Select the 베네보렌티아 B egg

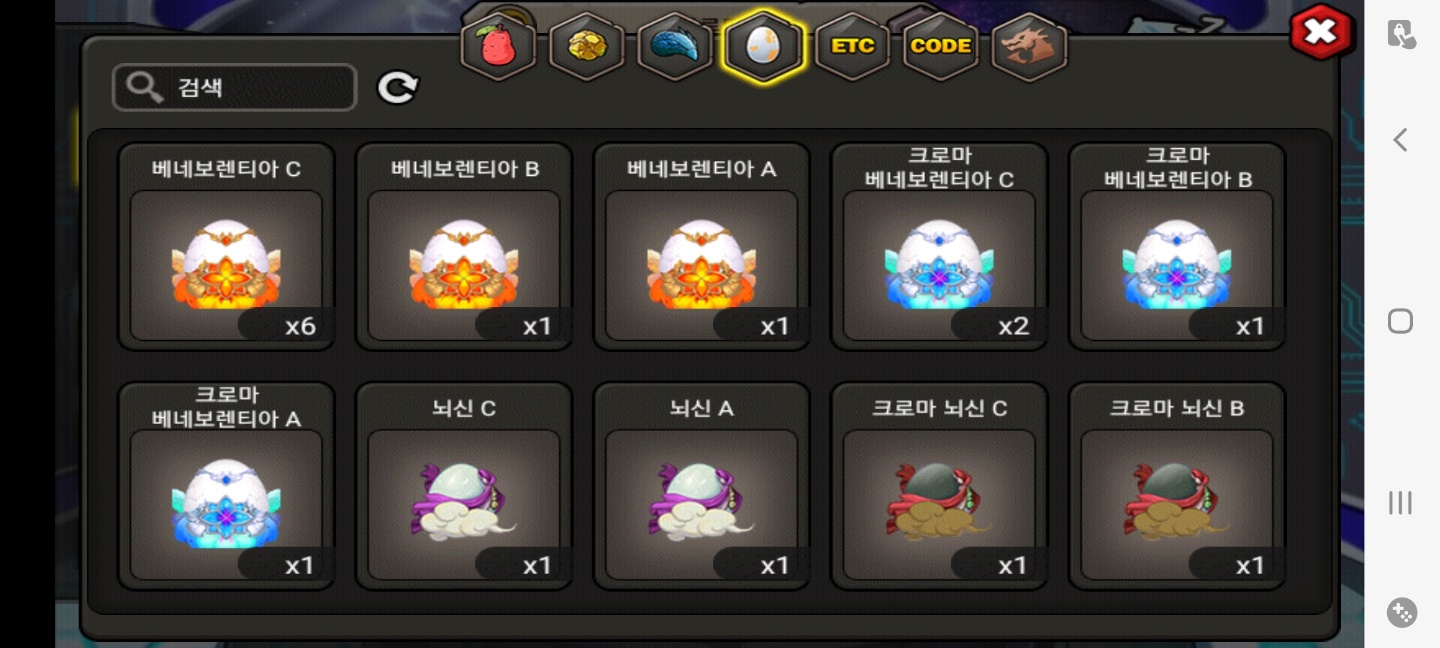pyautogui.click(x=464, y=247)
